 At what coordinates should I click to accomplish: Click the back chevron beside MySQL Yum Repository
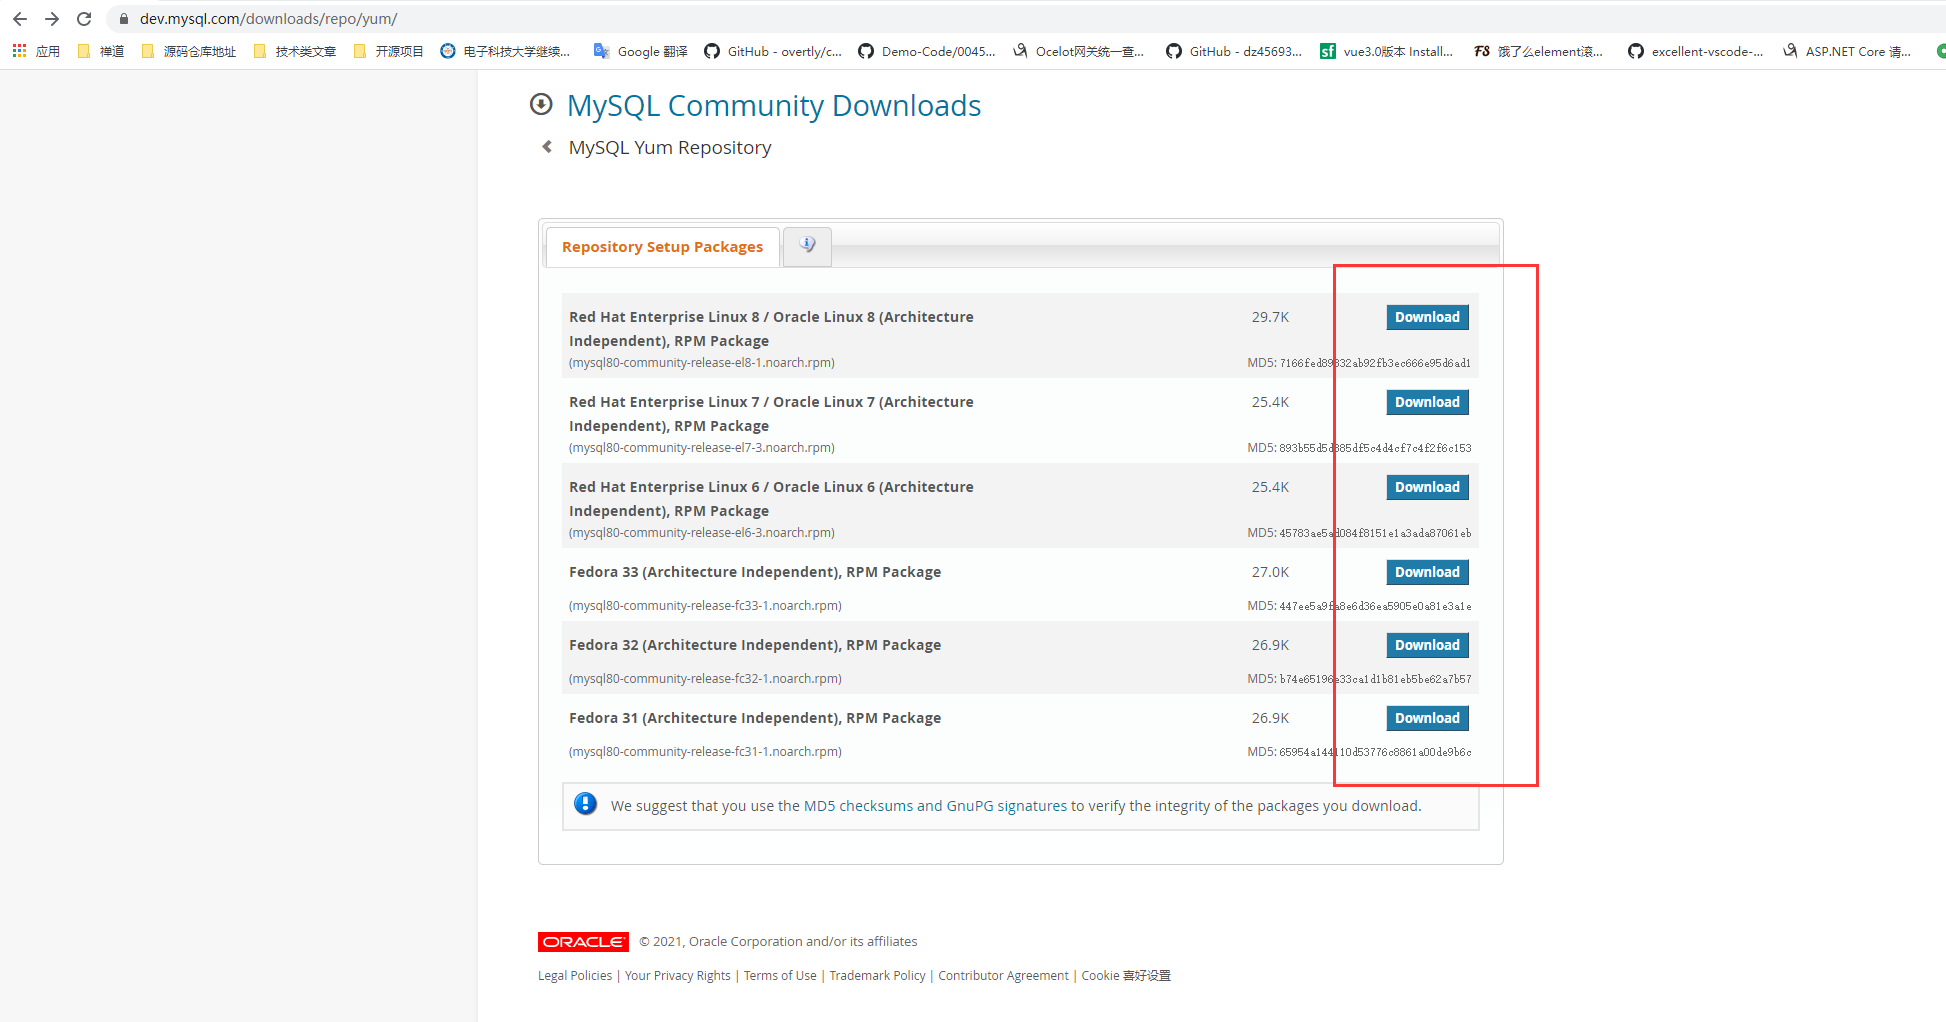[x=547, y=147]
